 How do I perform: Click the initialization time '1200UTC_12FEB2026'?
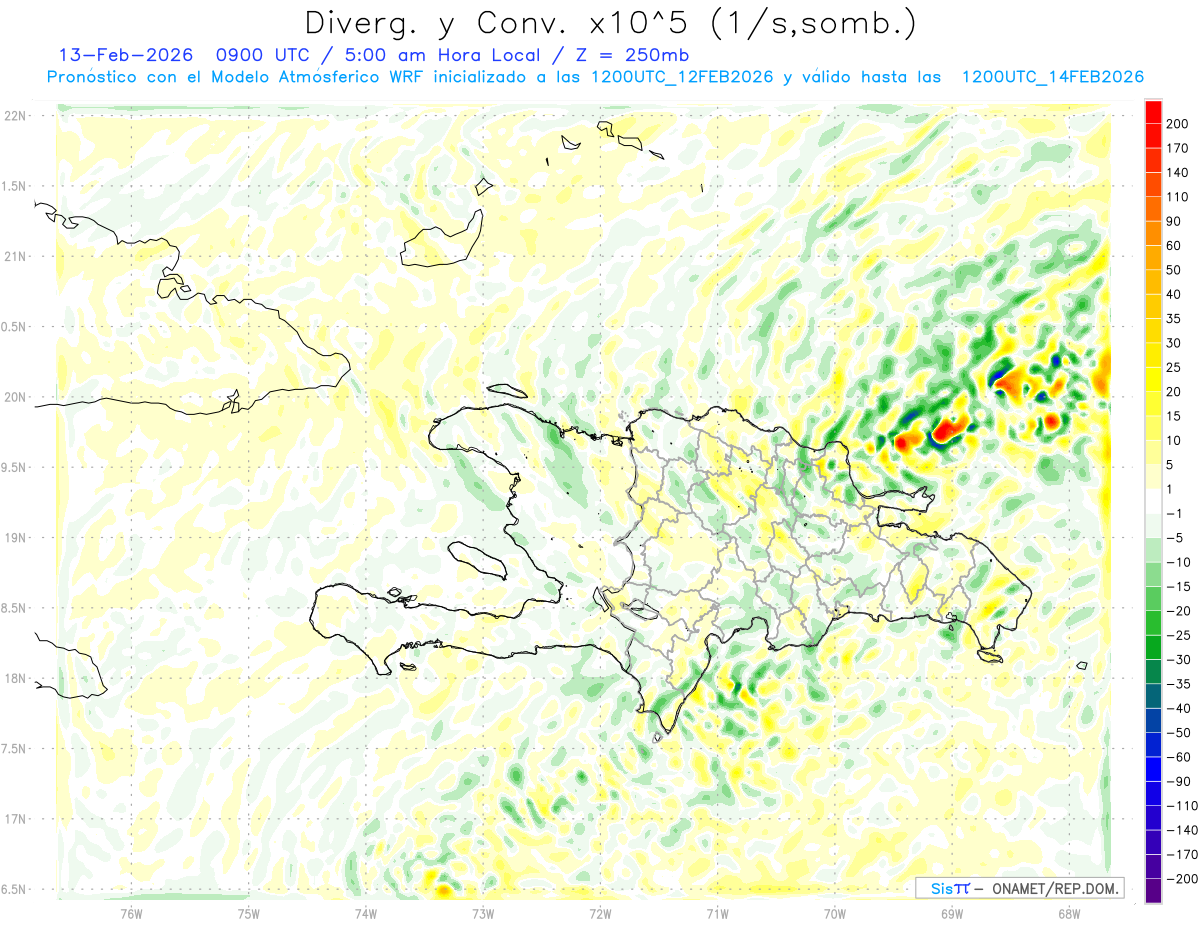[682, 77]
